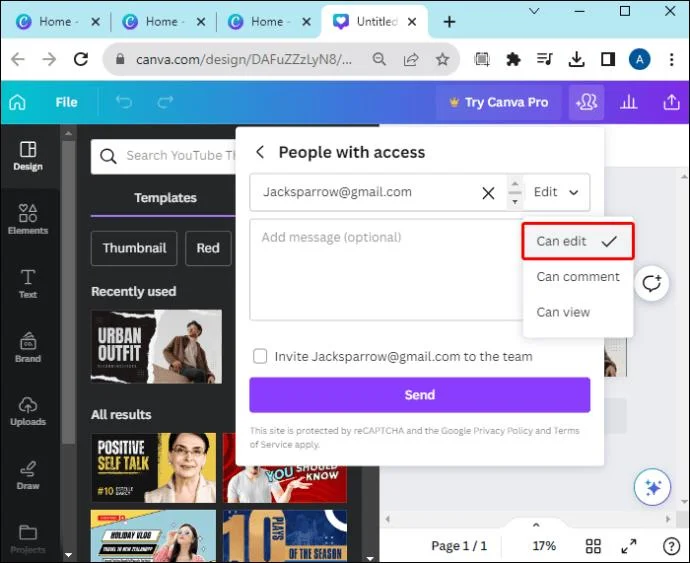The height and width of the screenshot is (563, 690).
Task: Click browser back arrow
Action: tap(18, 59)
